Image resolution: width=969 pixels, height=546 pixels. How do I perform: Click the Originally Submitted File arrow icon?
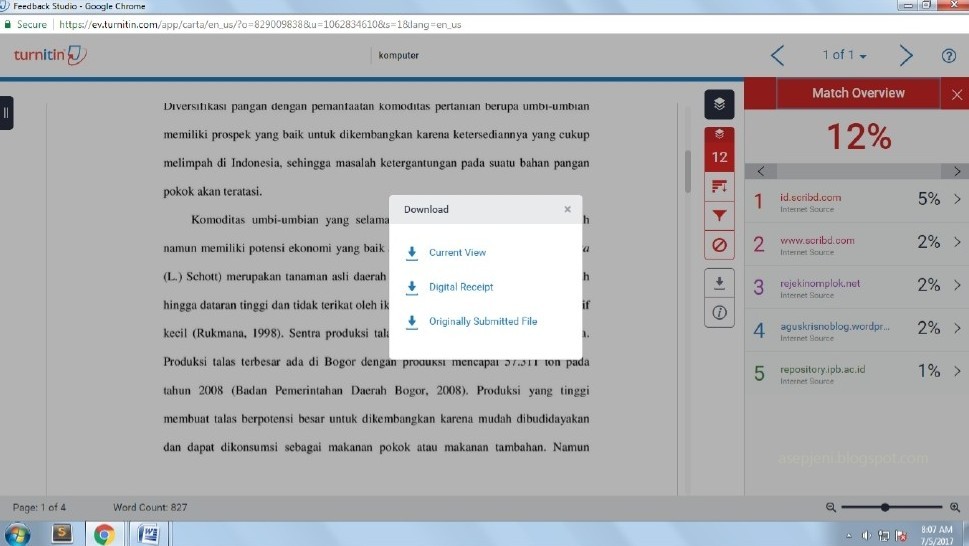[412, 322]
